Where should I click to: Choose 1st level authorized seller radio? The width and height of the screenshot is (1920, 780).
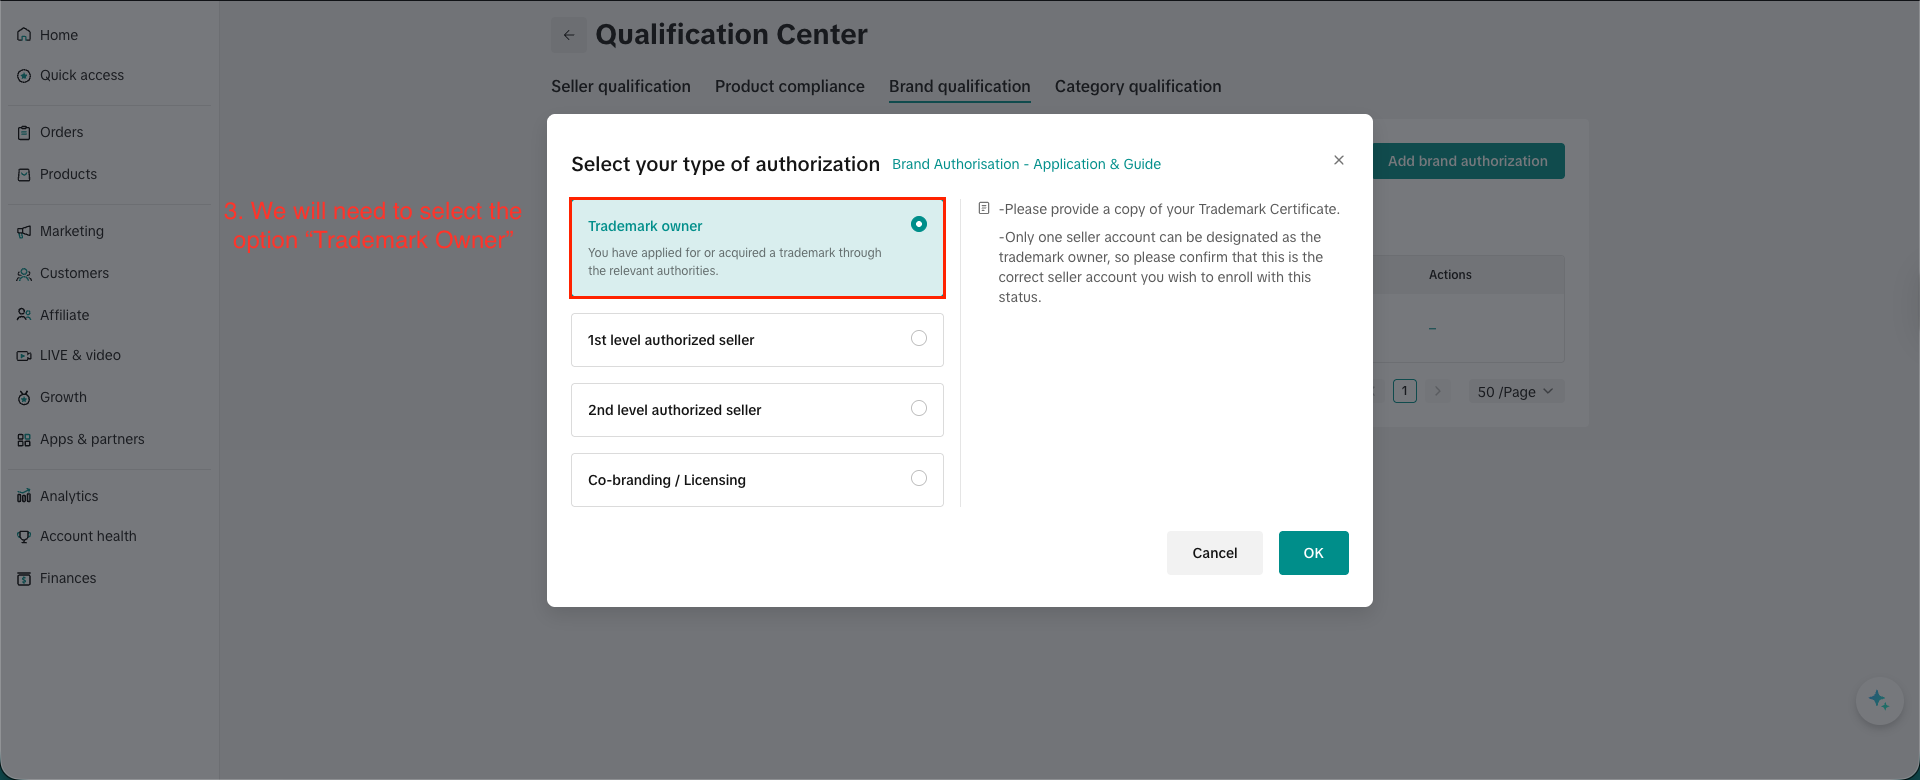pyautogui.click(x=919, y=339)
